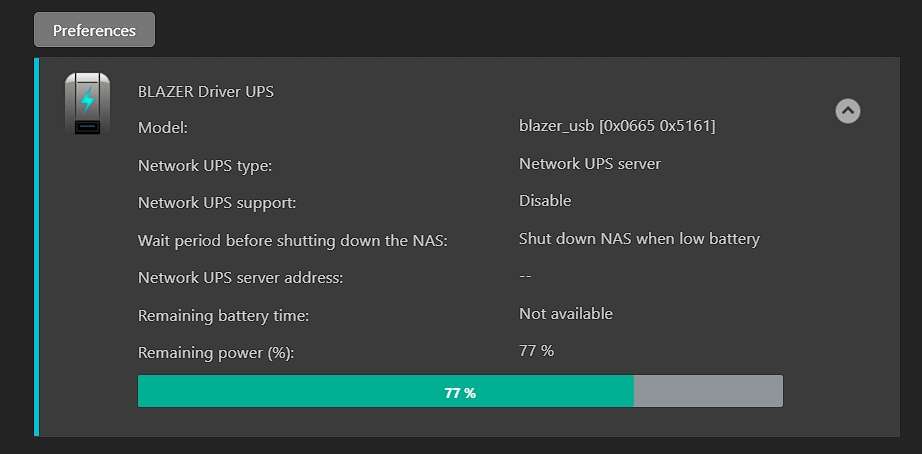The image size is (922, 454).
Task: Click the Not available battery time value
Action: tap(566, 314)
